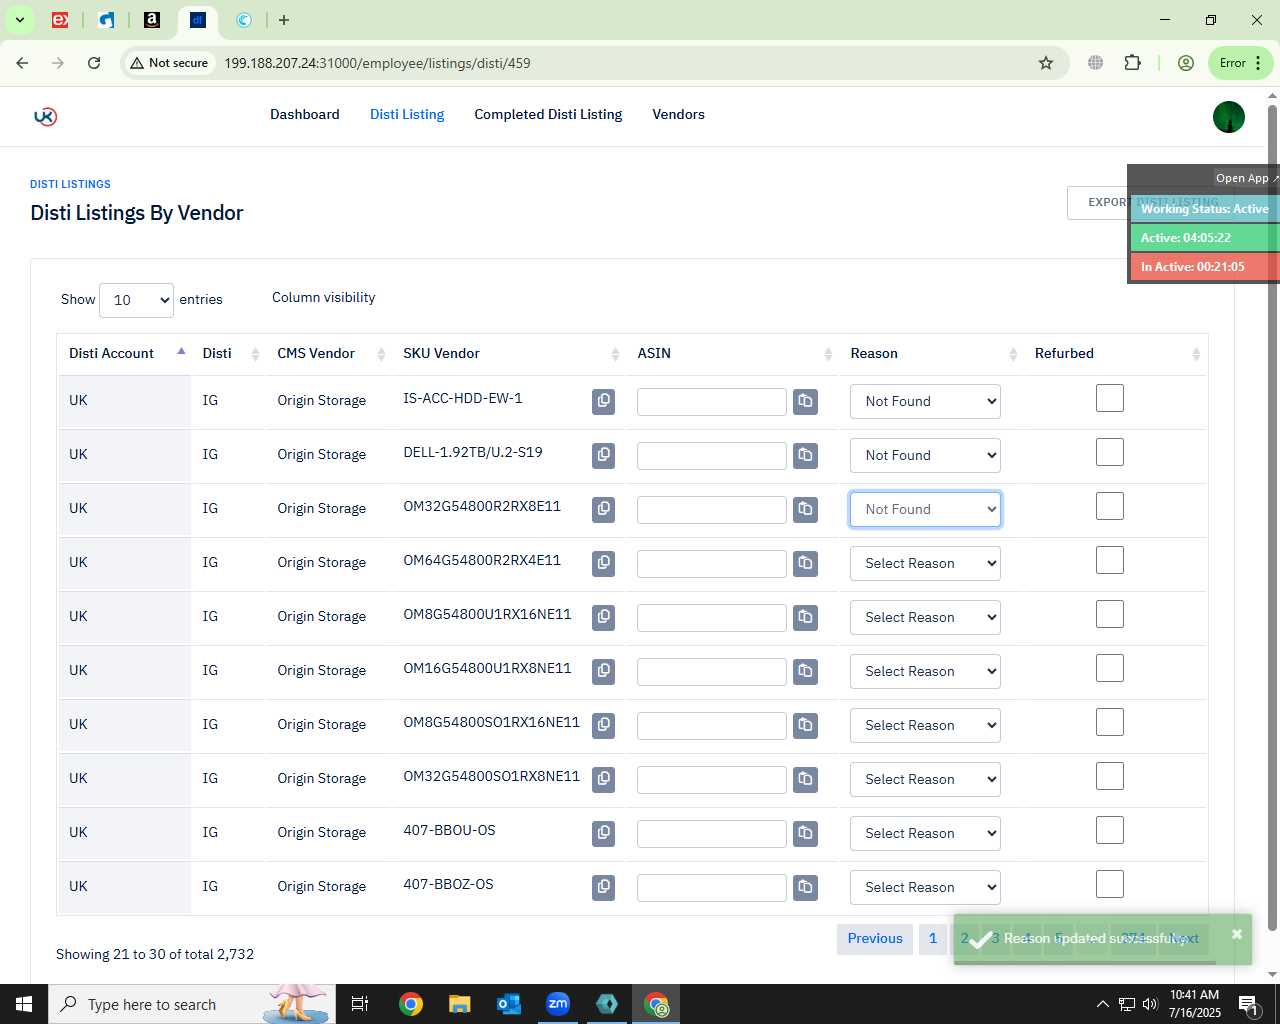Go to Completed Disti Listing

[548, 115]
